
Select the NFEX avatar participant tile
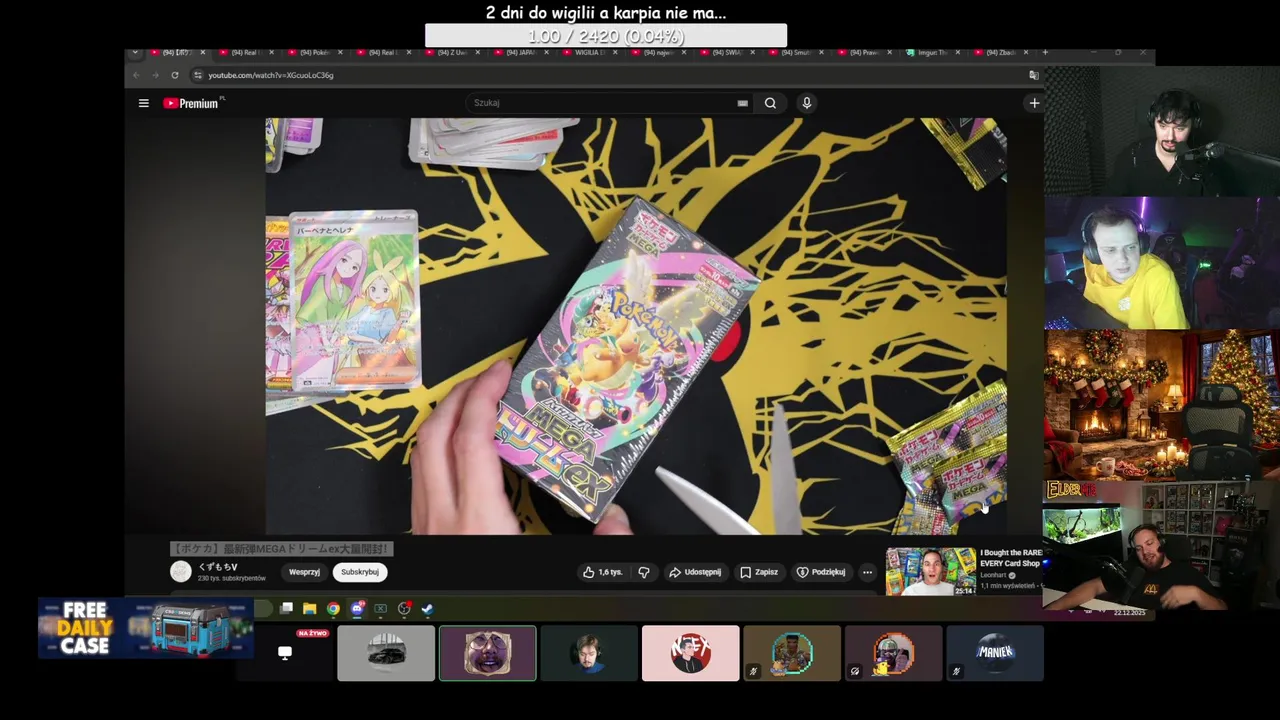[x=691, y=653]
